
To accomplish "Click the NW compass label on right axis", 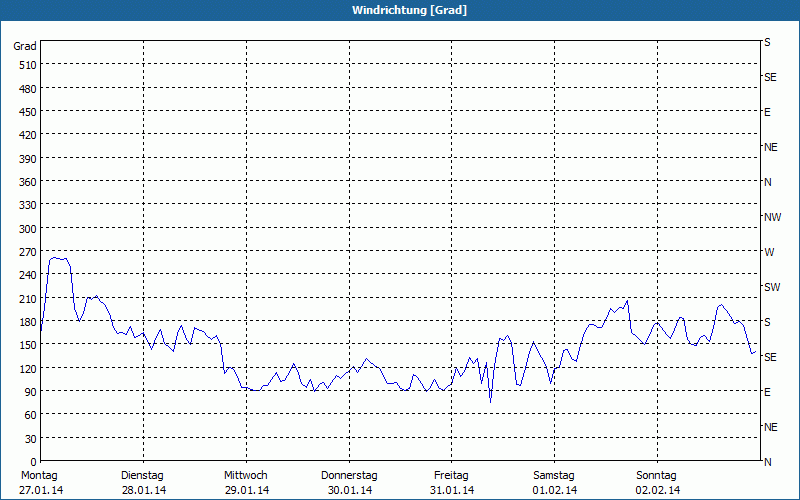I will coord(772,217).
